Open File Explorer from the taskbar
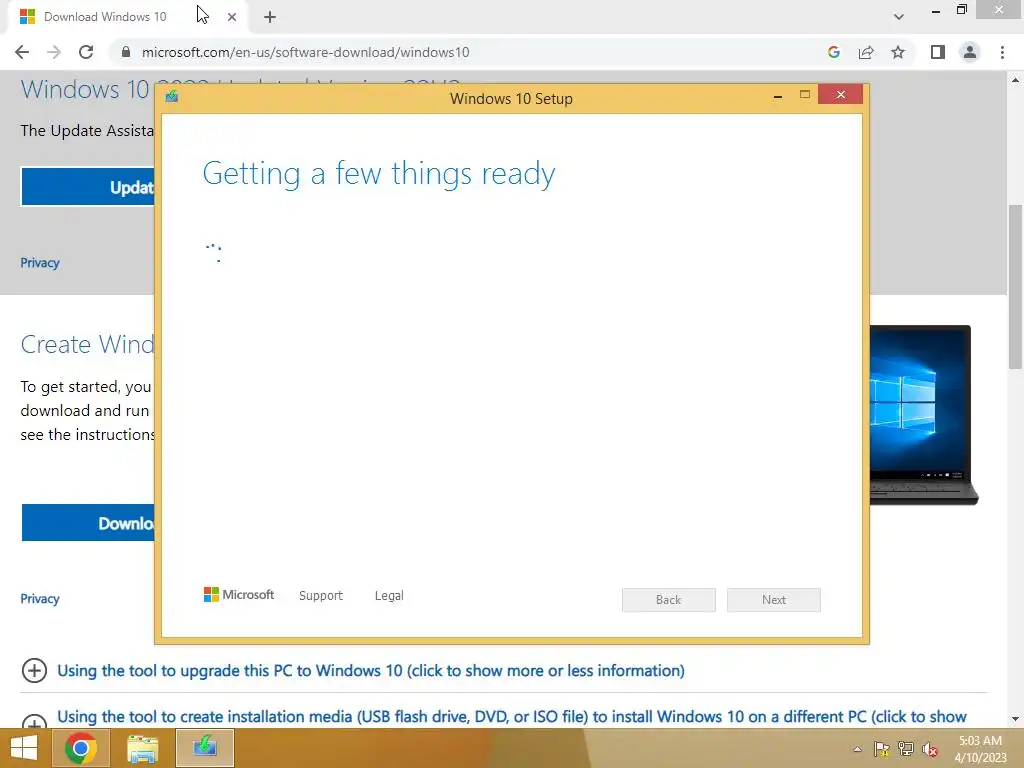Viewport: 1024px width, 768px height. click(142, 748)
